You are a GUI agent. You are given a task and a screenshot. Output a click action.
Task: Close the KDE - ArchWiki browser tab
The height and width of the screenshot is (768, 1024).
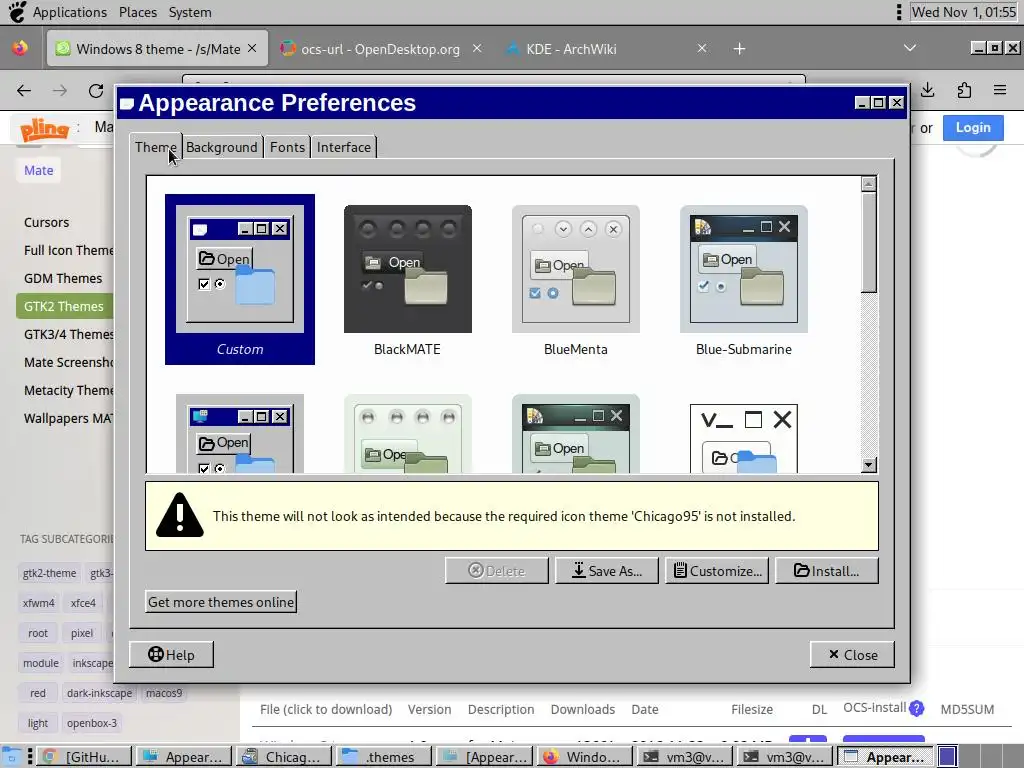(702, 48)
